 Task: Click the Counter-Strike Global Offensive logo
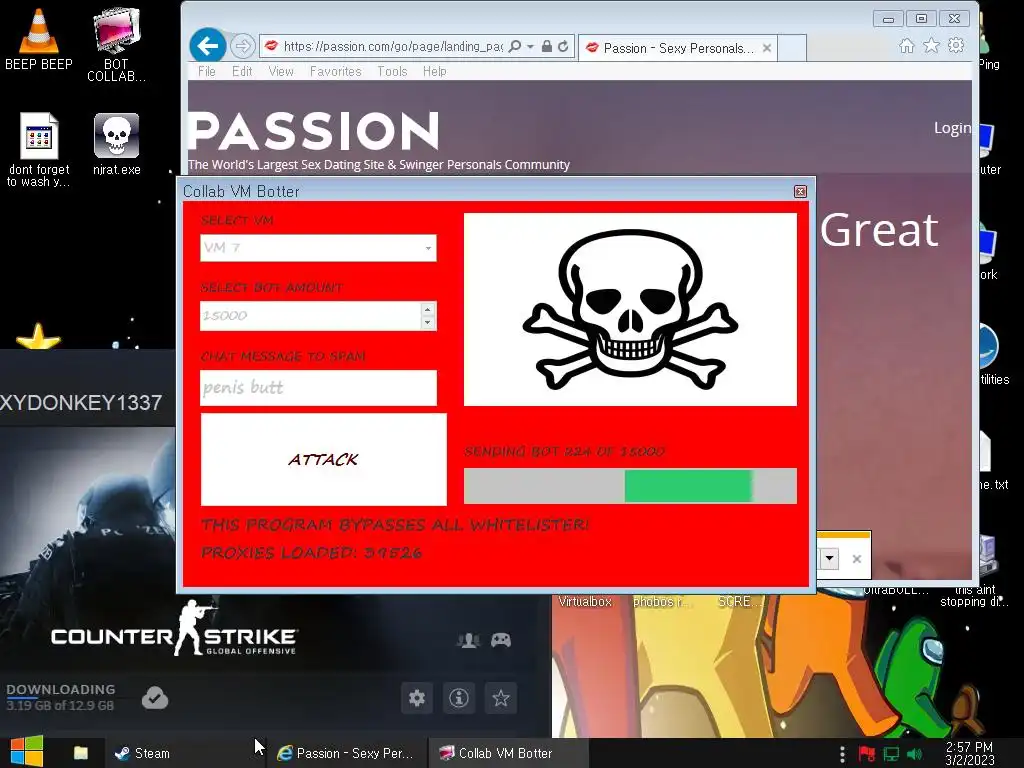(174, 628)
